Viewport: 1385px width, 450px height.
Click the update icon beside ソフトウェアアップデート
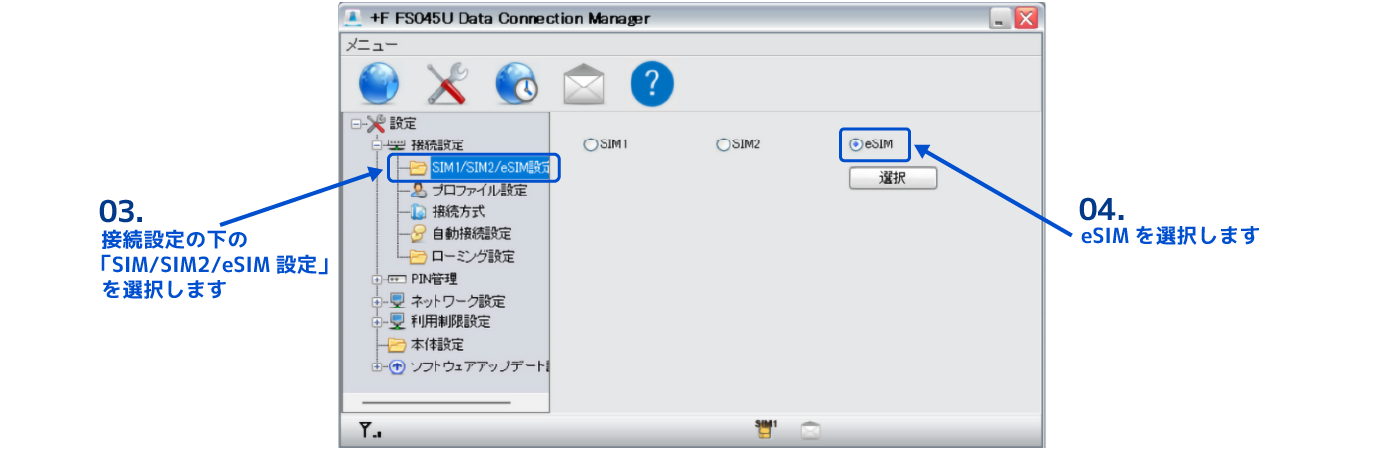pyautogui.click(x=397, y=367)
